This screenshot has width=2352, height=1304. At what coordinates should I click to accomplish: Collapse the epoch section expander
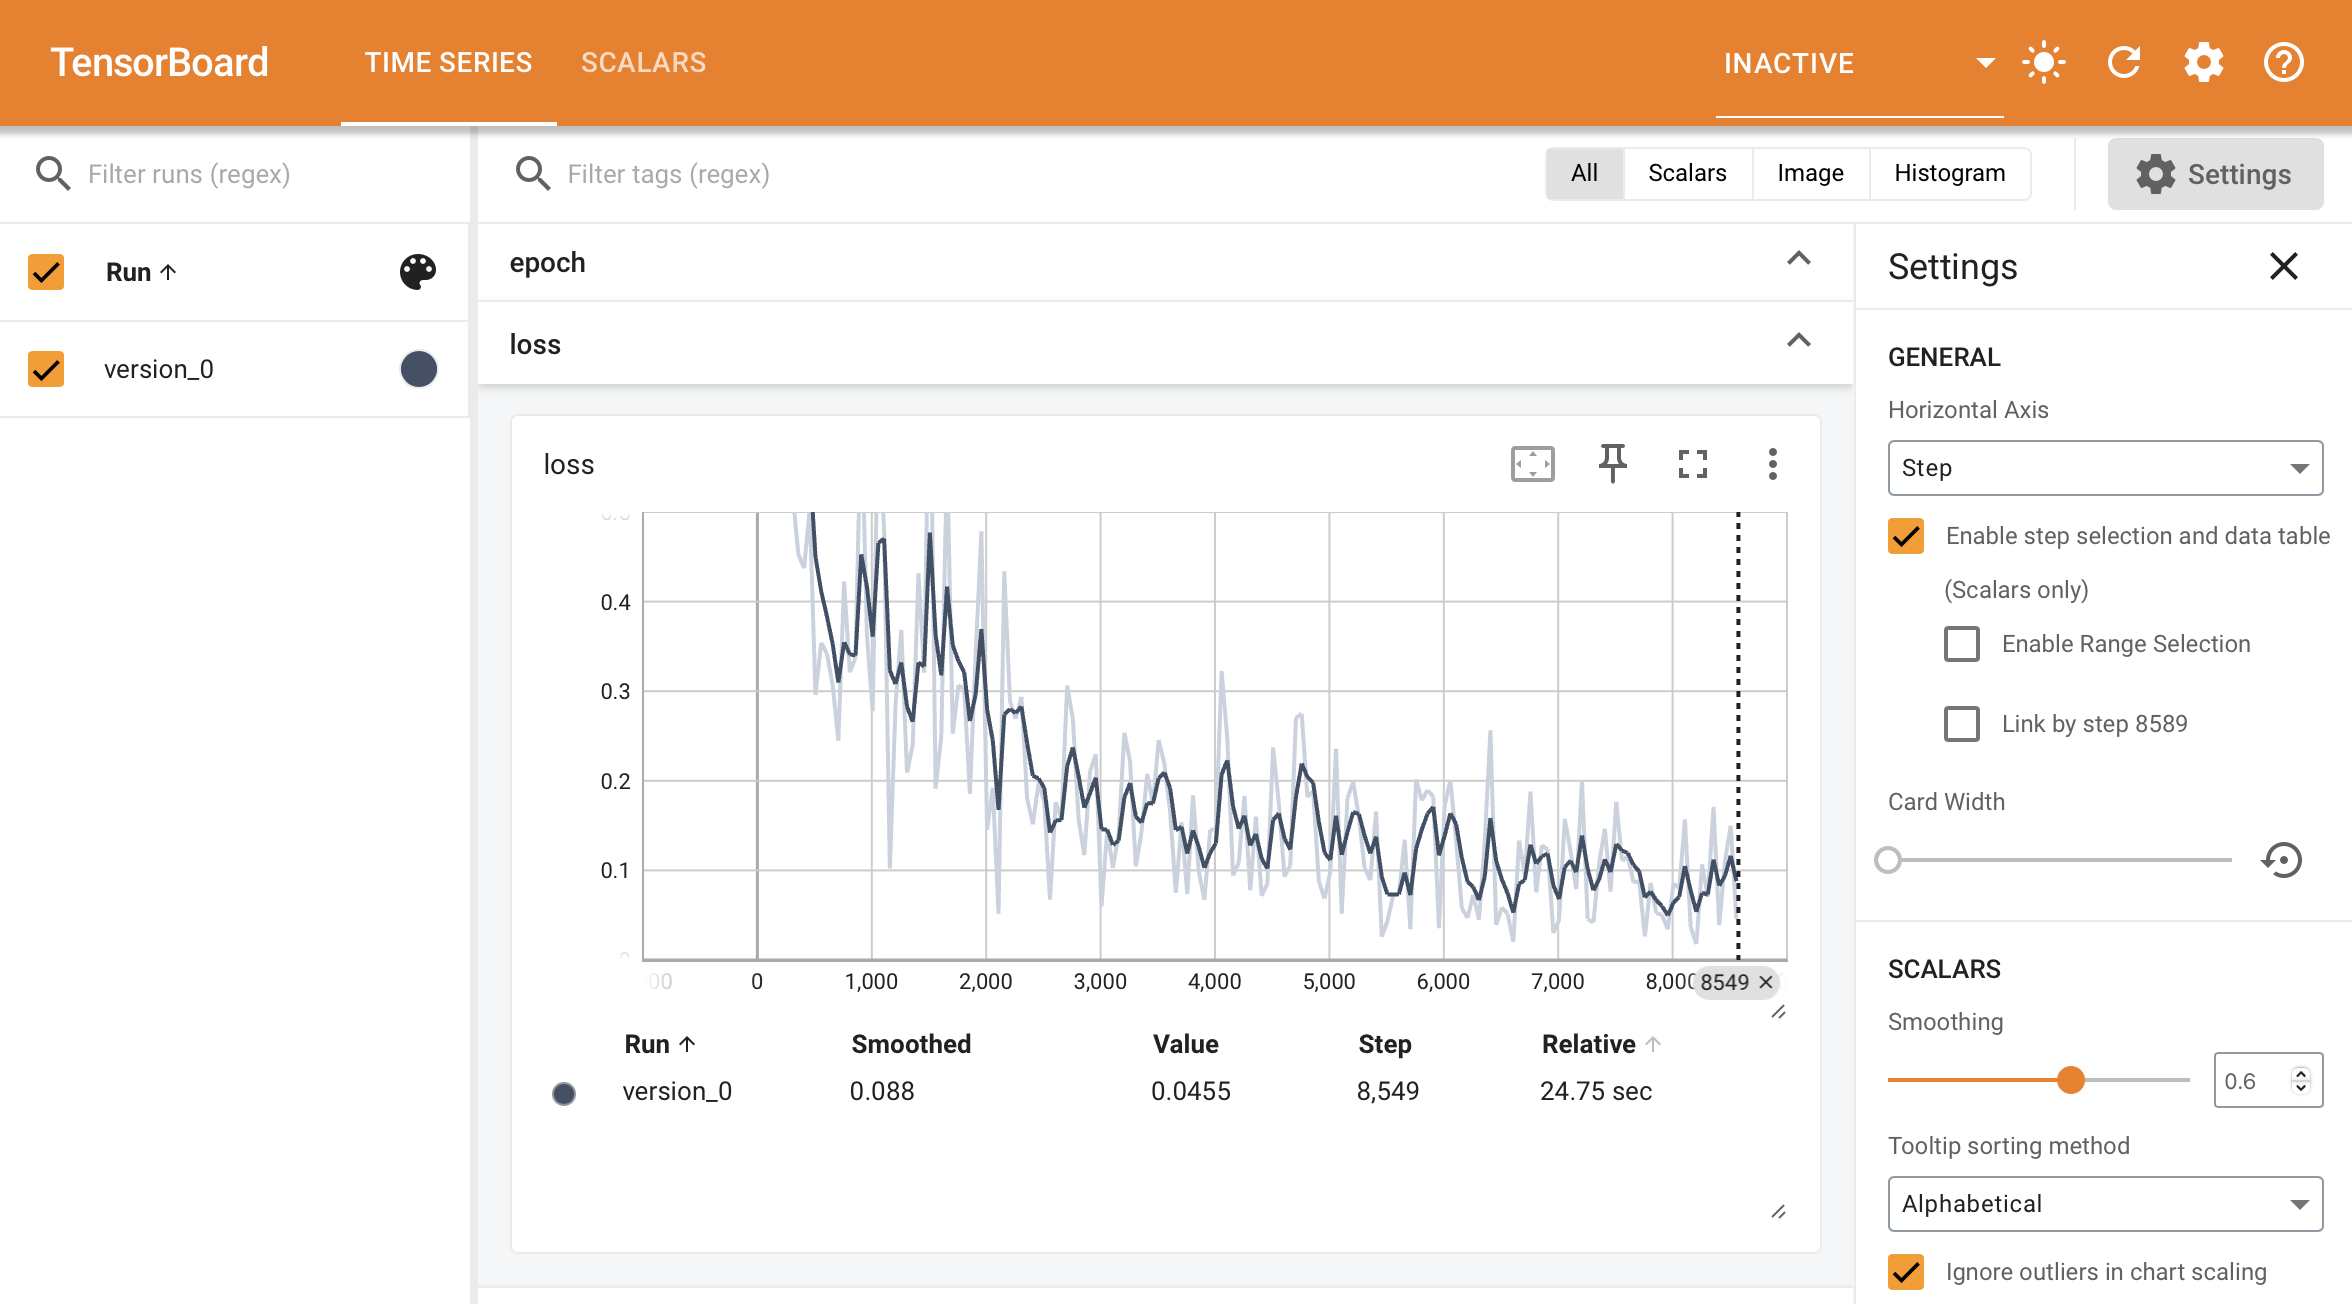click(x=1803, y=260)
